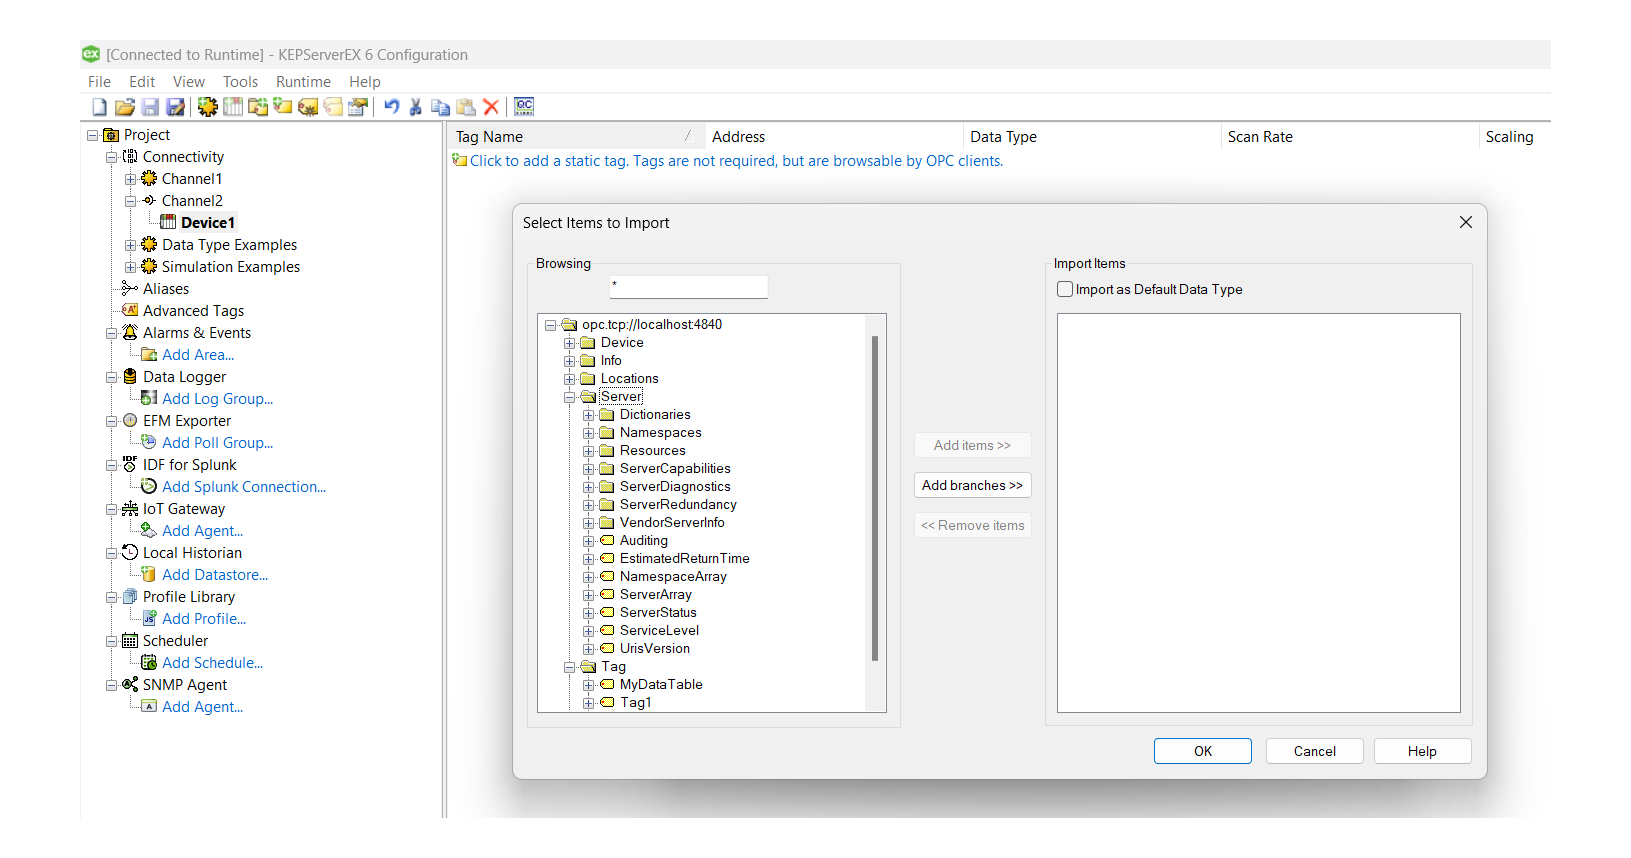Open the Tools menu

click(x=240, y=82)
